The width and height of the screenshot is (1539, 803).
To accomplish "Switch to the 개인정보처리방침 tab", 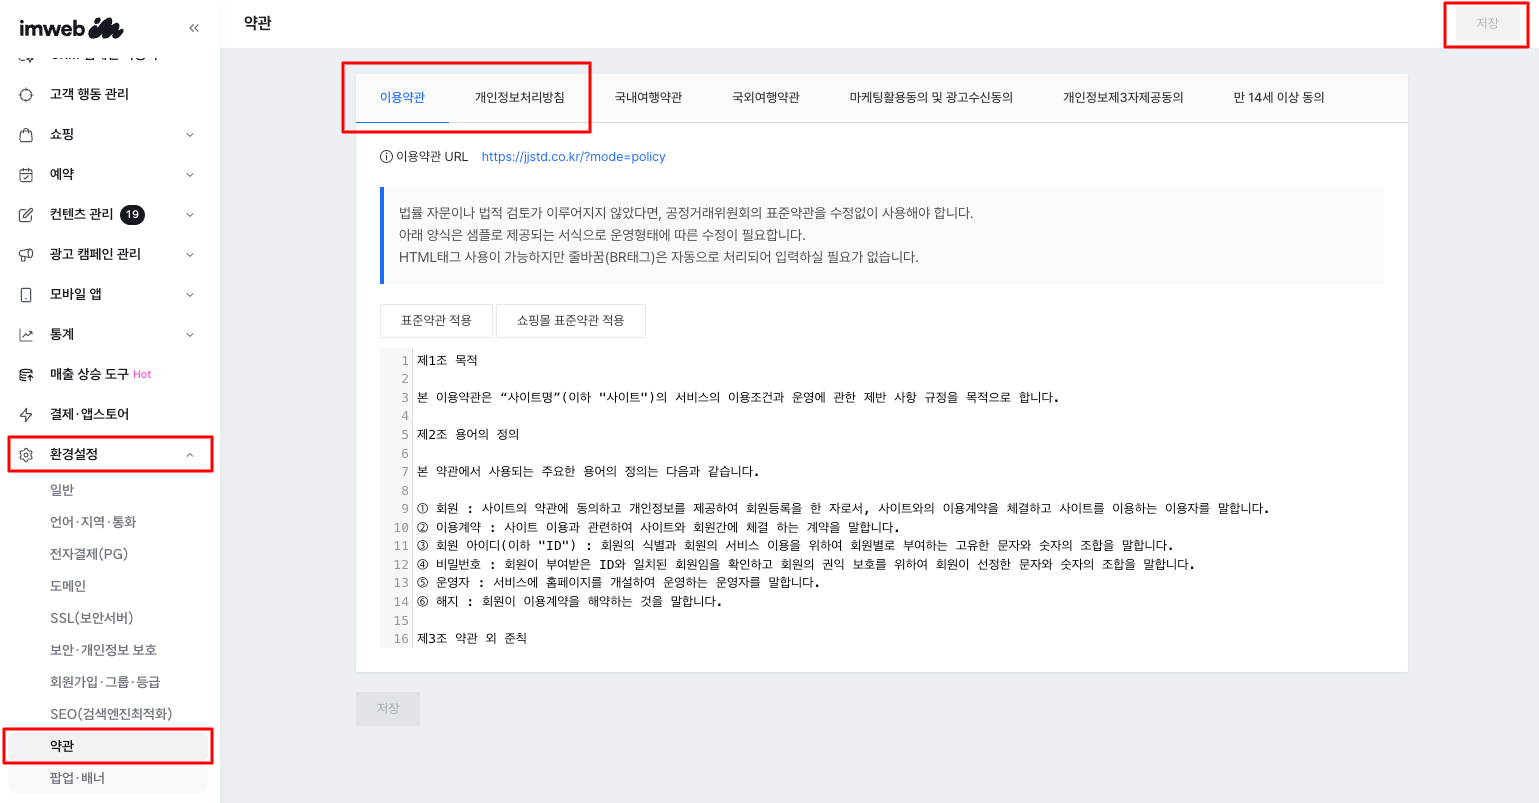I will (x=517, y=96).
